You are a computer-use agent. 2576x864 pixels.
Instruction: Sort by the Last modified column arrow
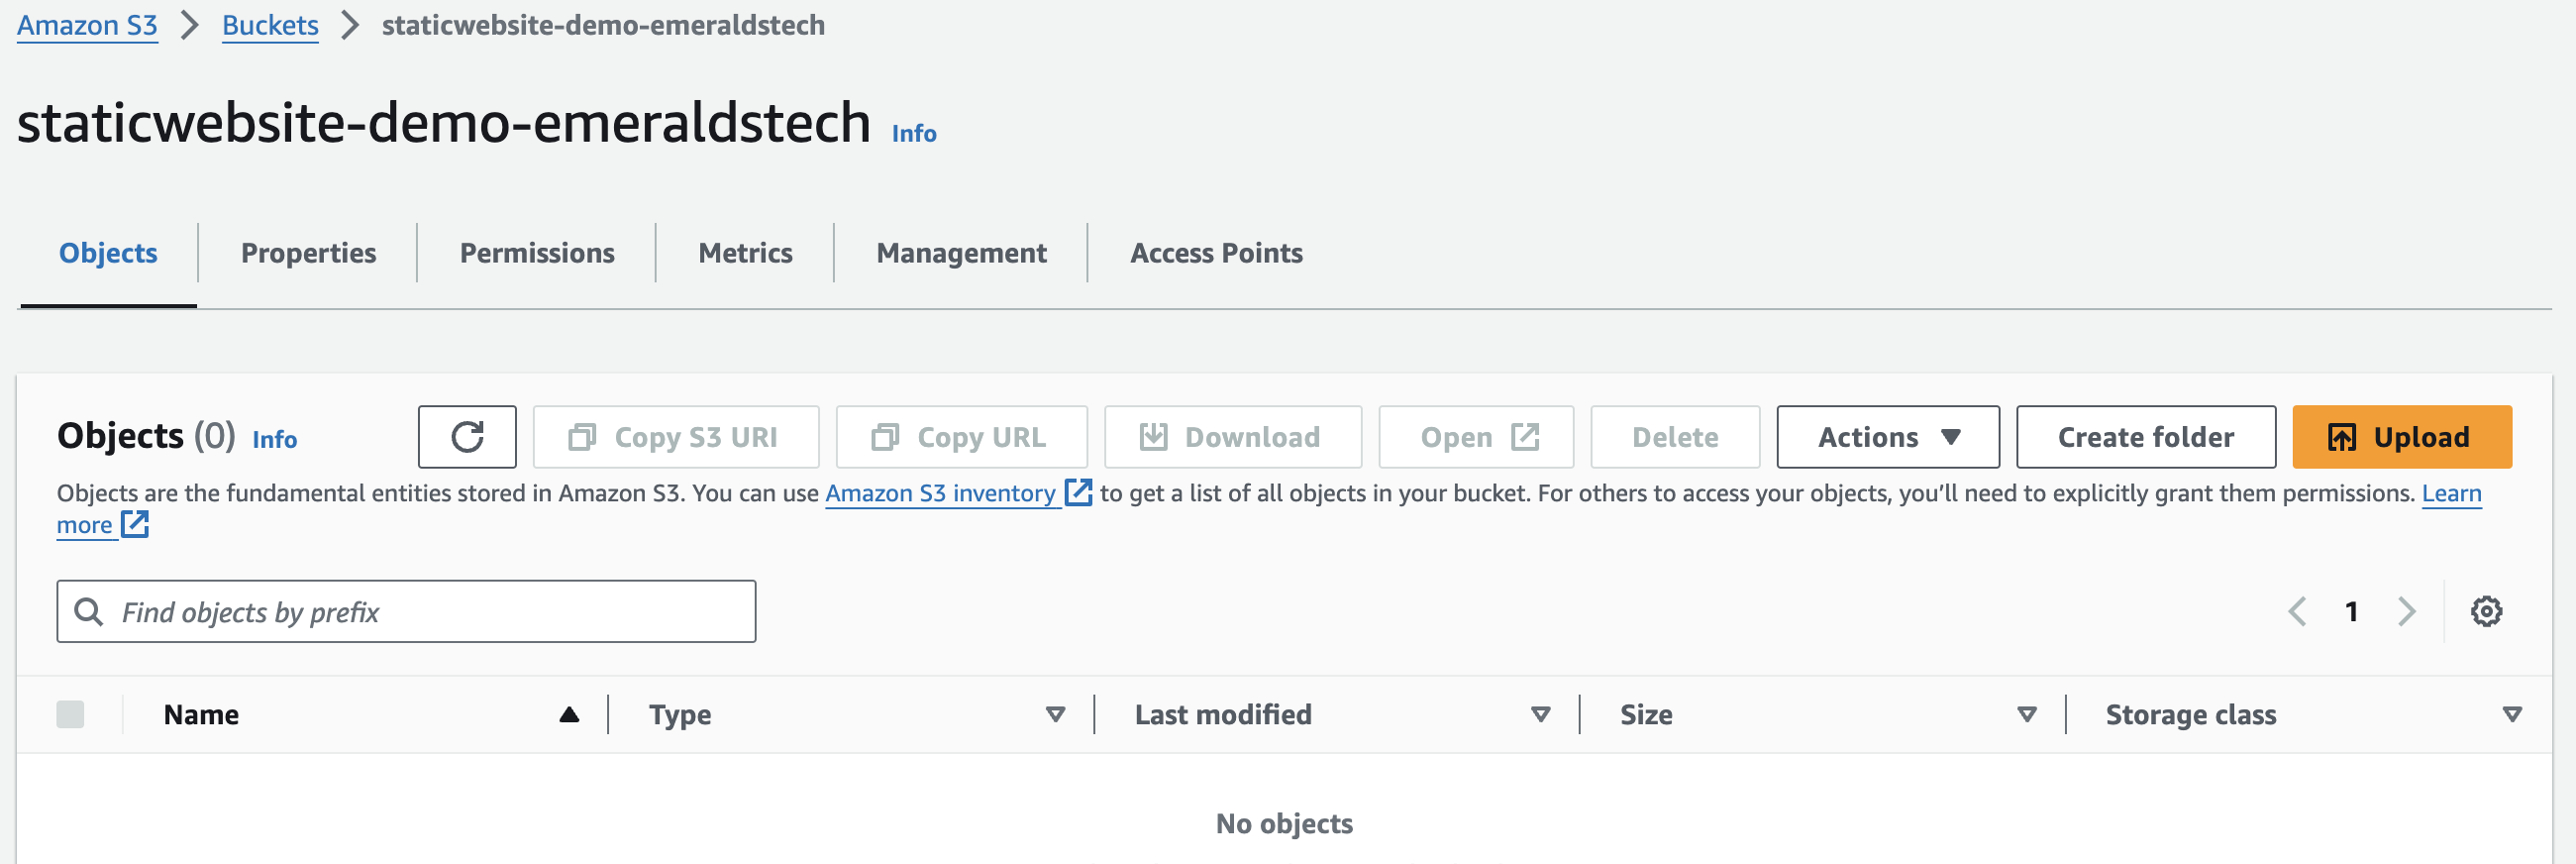[1540, 714]
